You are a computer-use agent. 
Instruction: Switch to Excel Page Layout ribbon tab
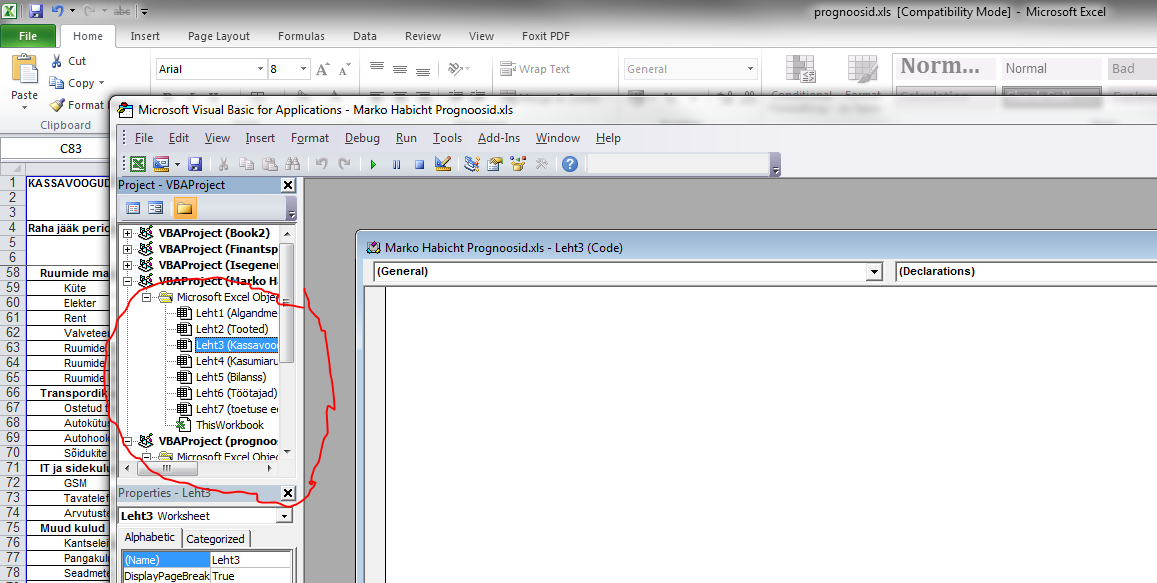218,36
